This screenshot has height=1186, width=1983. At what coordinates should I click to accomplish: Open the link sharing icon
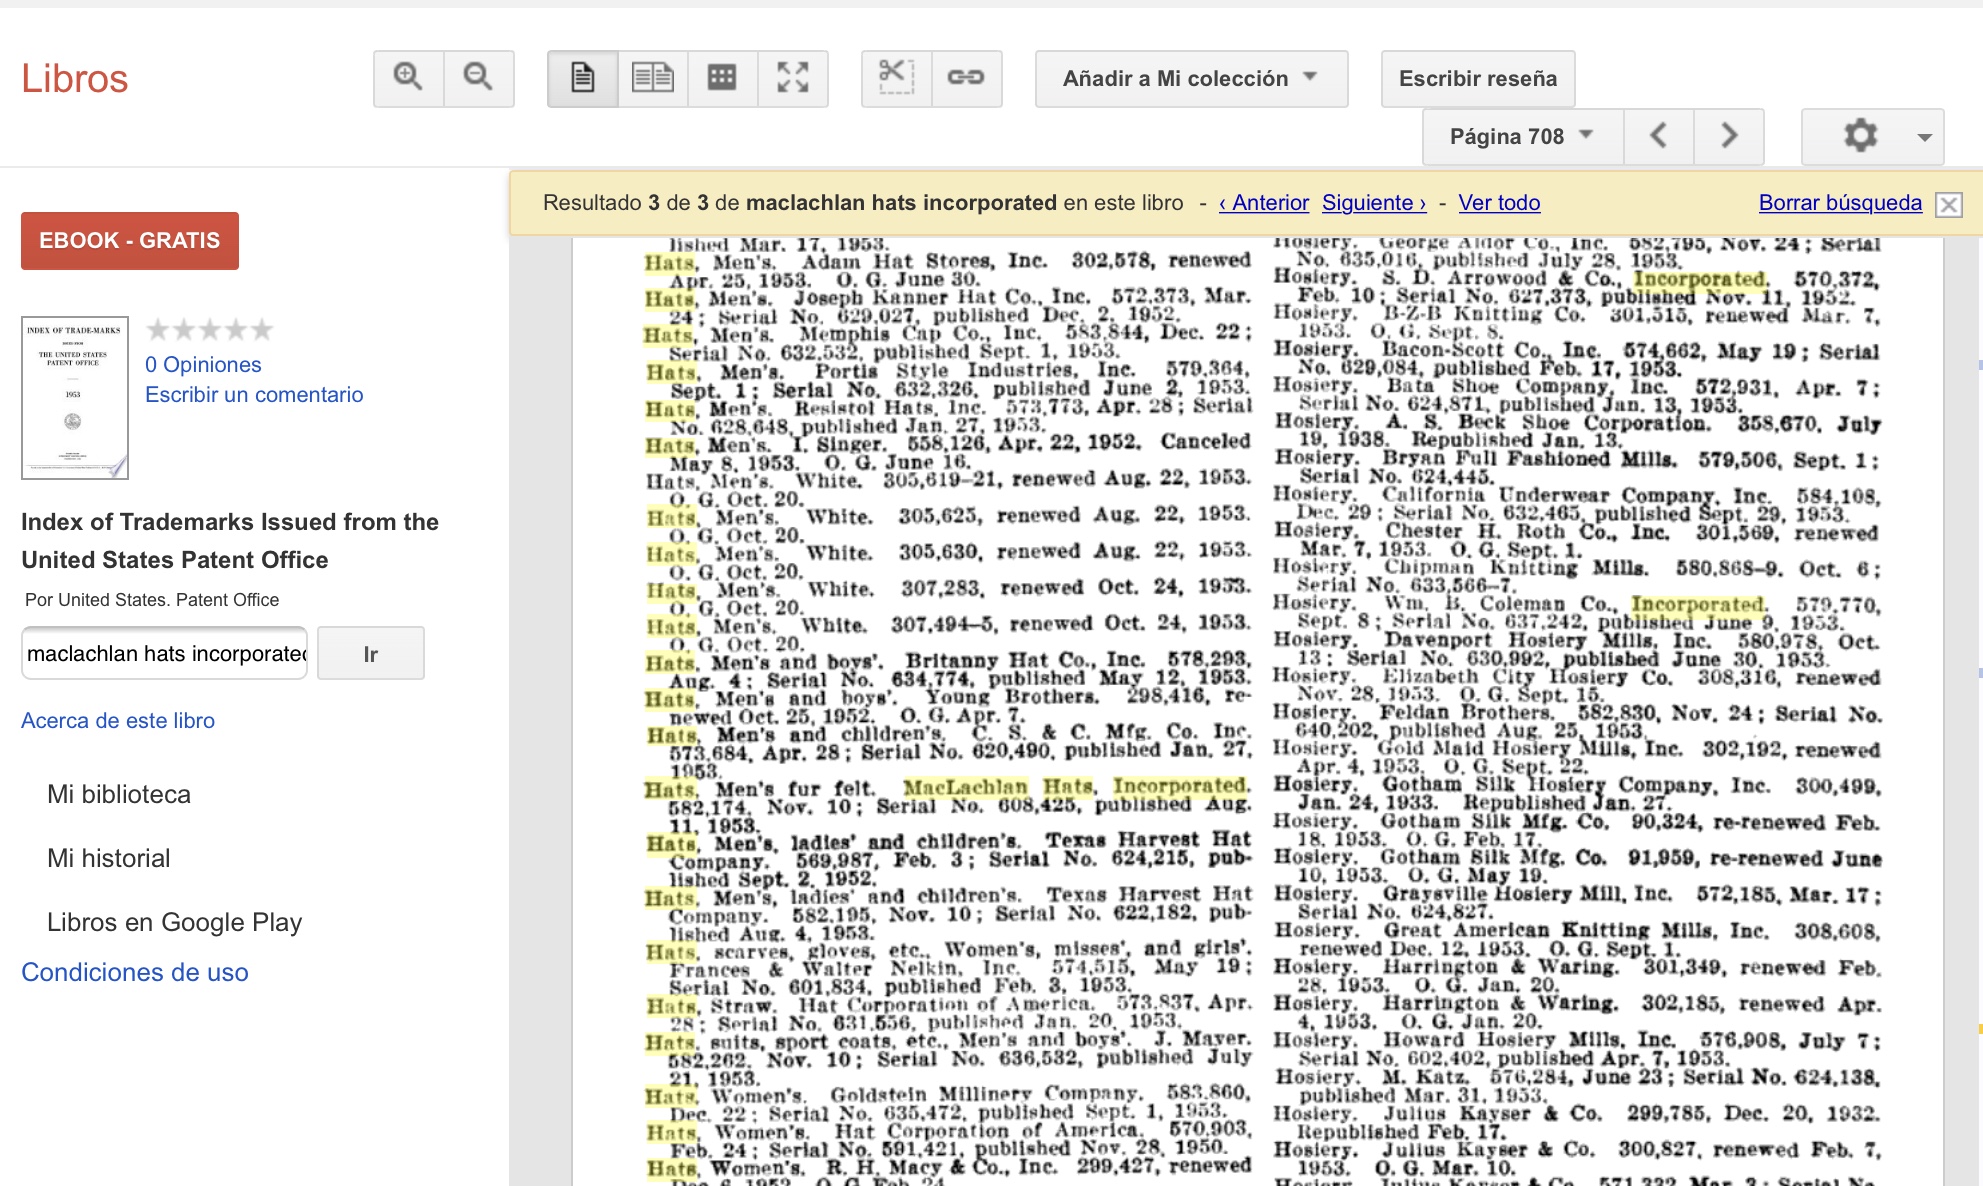966,78
